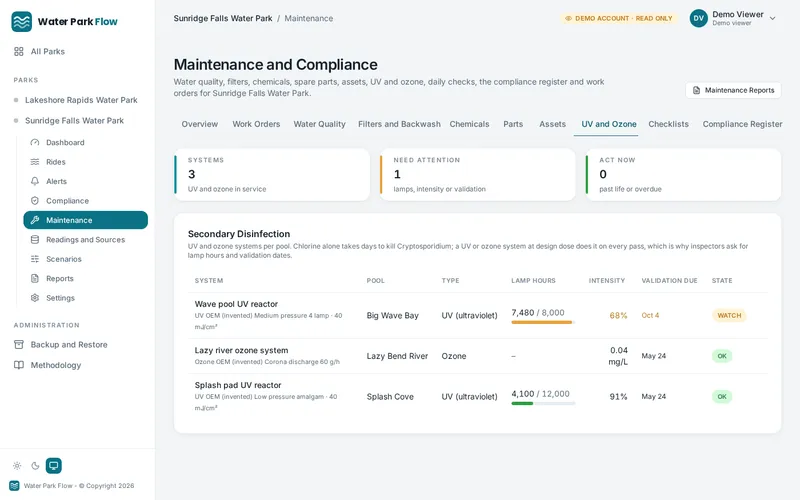The image size is (800, 500).
Task: Click the 0.04 mg/L intensity value
Action: [x=618, y=356]
